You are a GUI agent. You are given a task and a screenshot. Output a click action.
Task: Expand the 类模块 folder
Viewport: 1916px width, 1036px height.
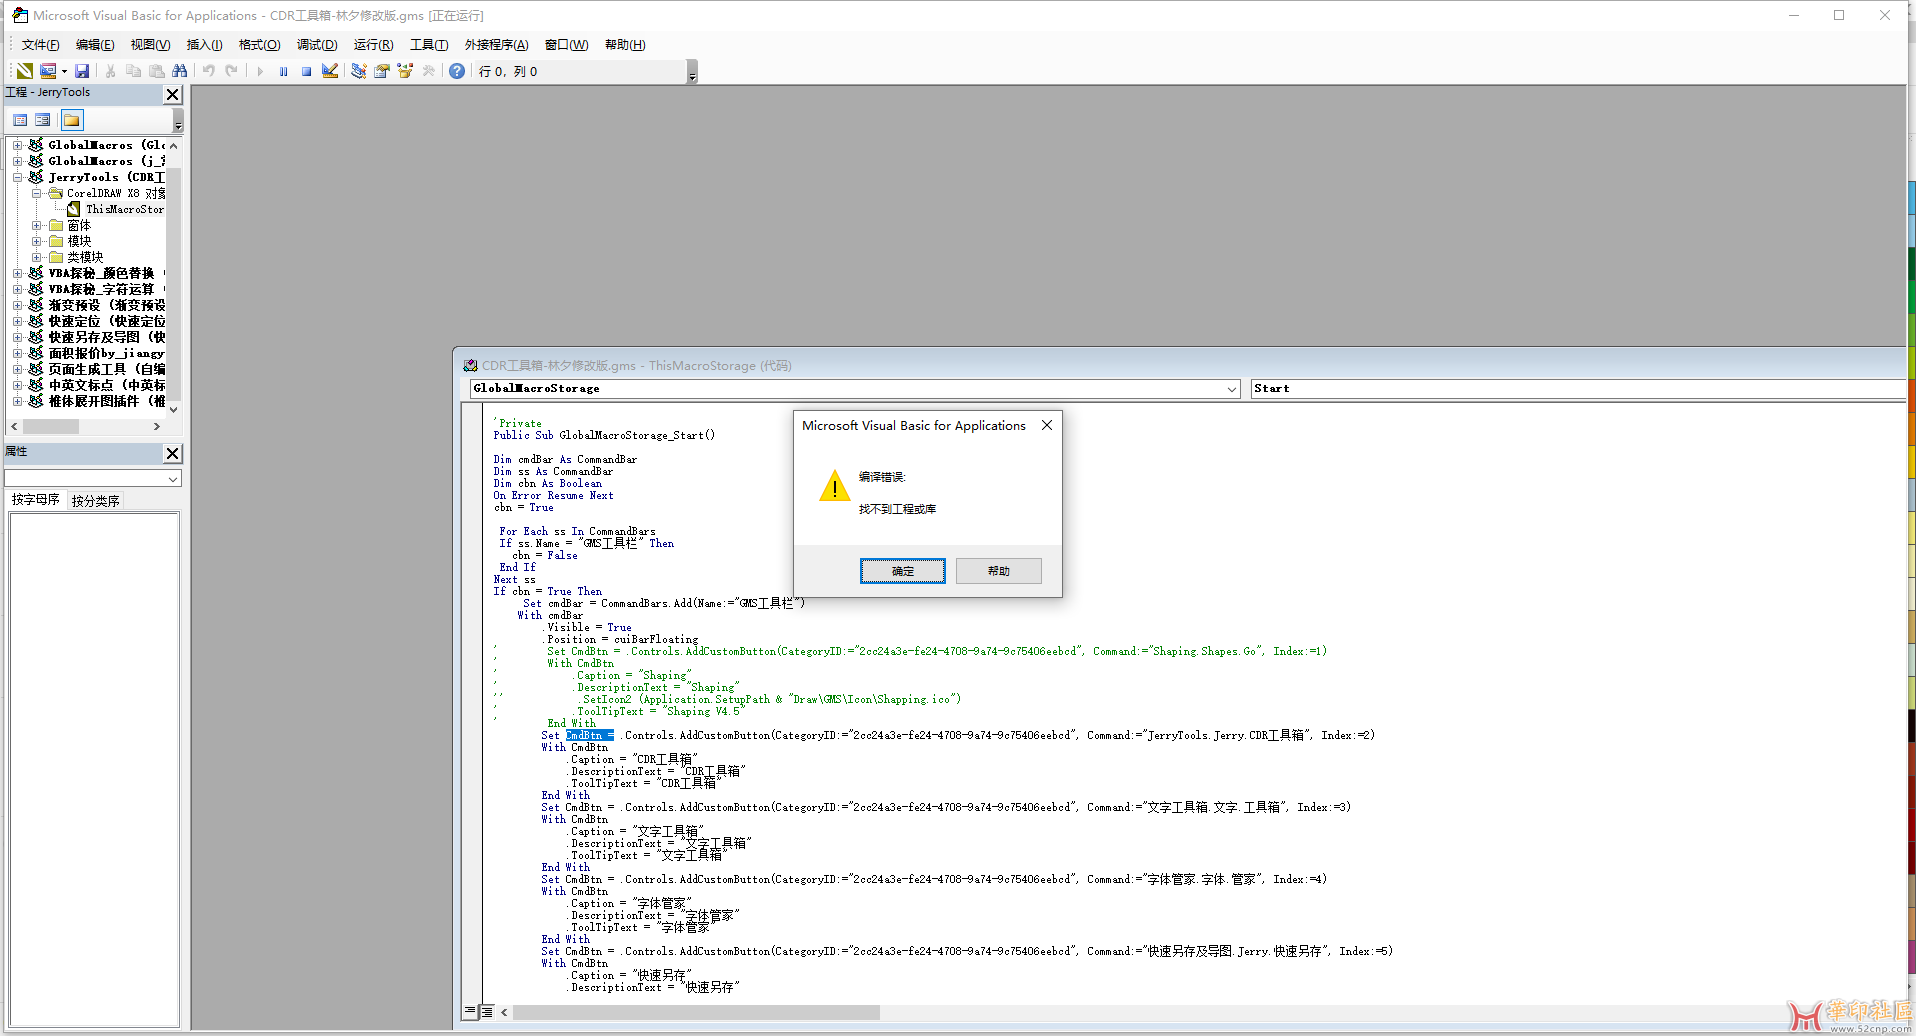tap(36, 257)
